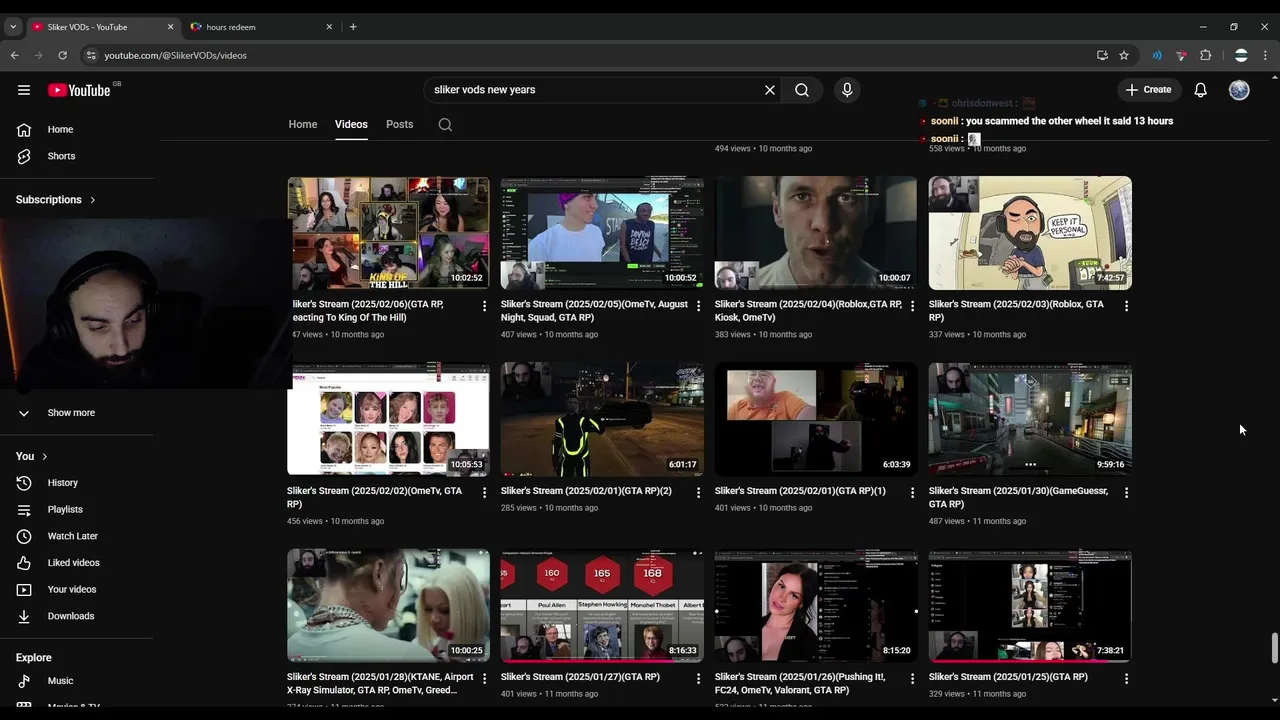Open options for 2025/02/02 stream video
This screenshot has height=720, width=1280.
(x=485, y=493)
